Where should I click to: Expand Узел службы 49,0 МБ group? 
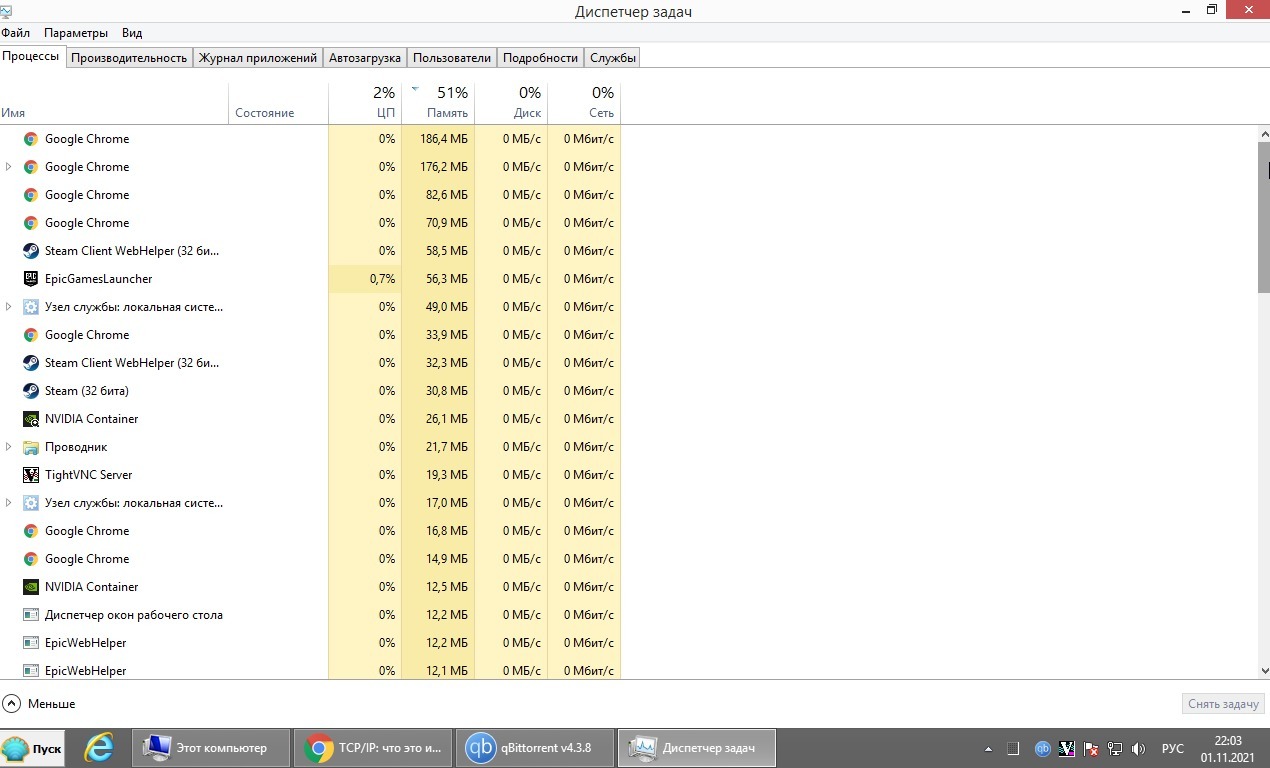[x=9, y=307]
